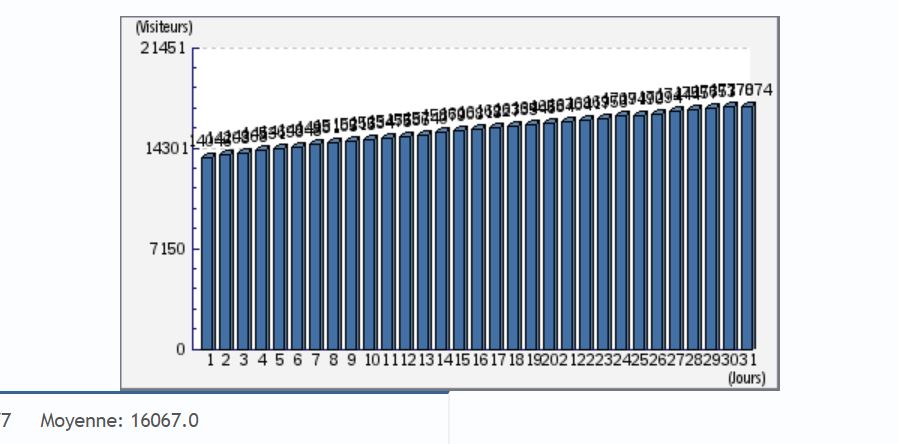Click the 7150 y-axis label

[x=170, y=248]
